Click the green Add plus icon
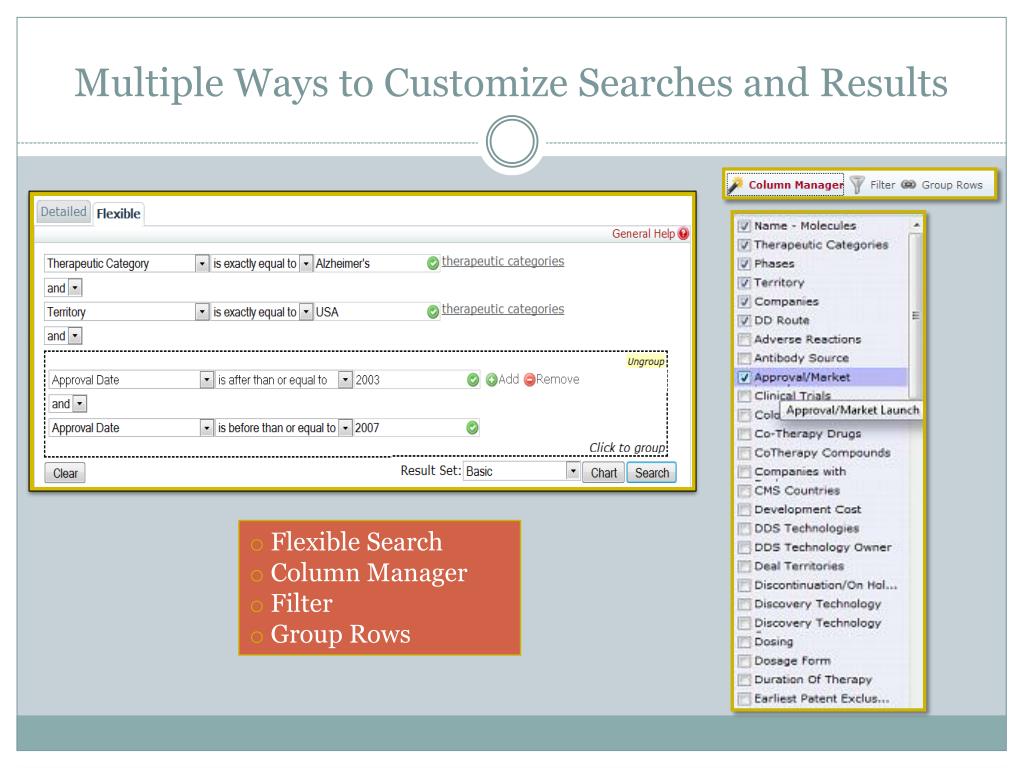This screenshot has width=1024, height=768. [x=492, y=379]
